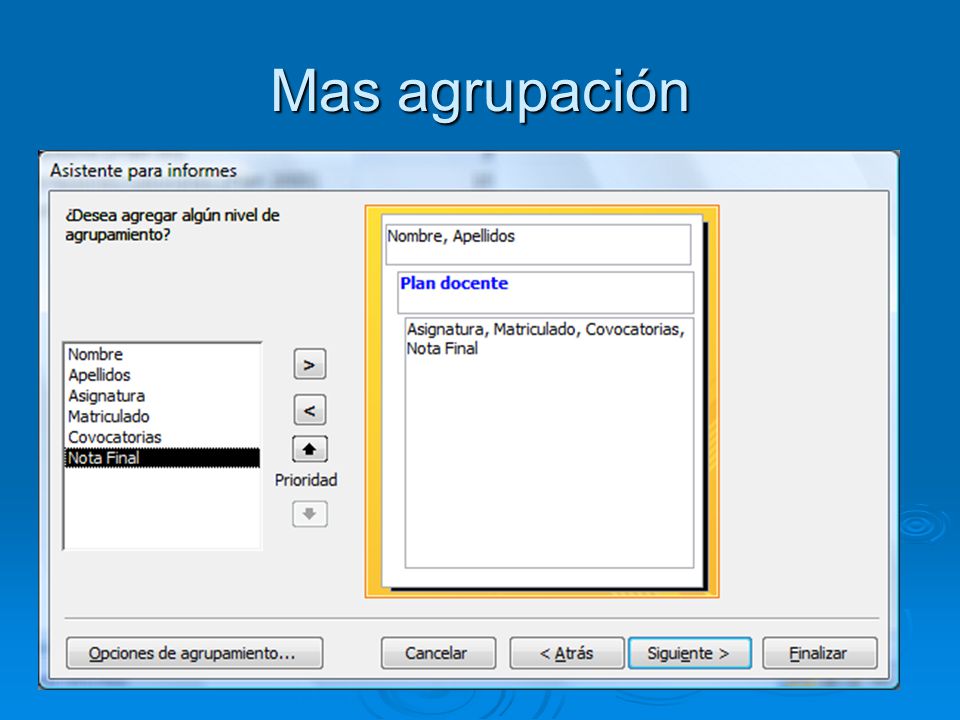The width and height of the screenshot is (960, 720).
Task: Open Opciones de agrupamiento dialog
Action: point(195,653)
